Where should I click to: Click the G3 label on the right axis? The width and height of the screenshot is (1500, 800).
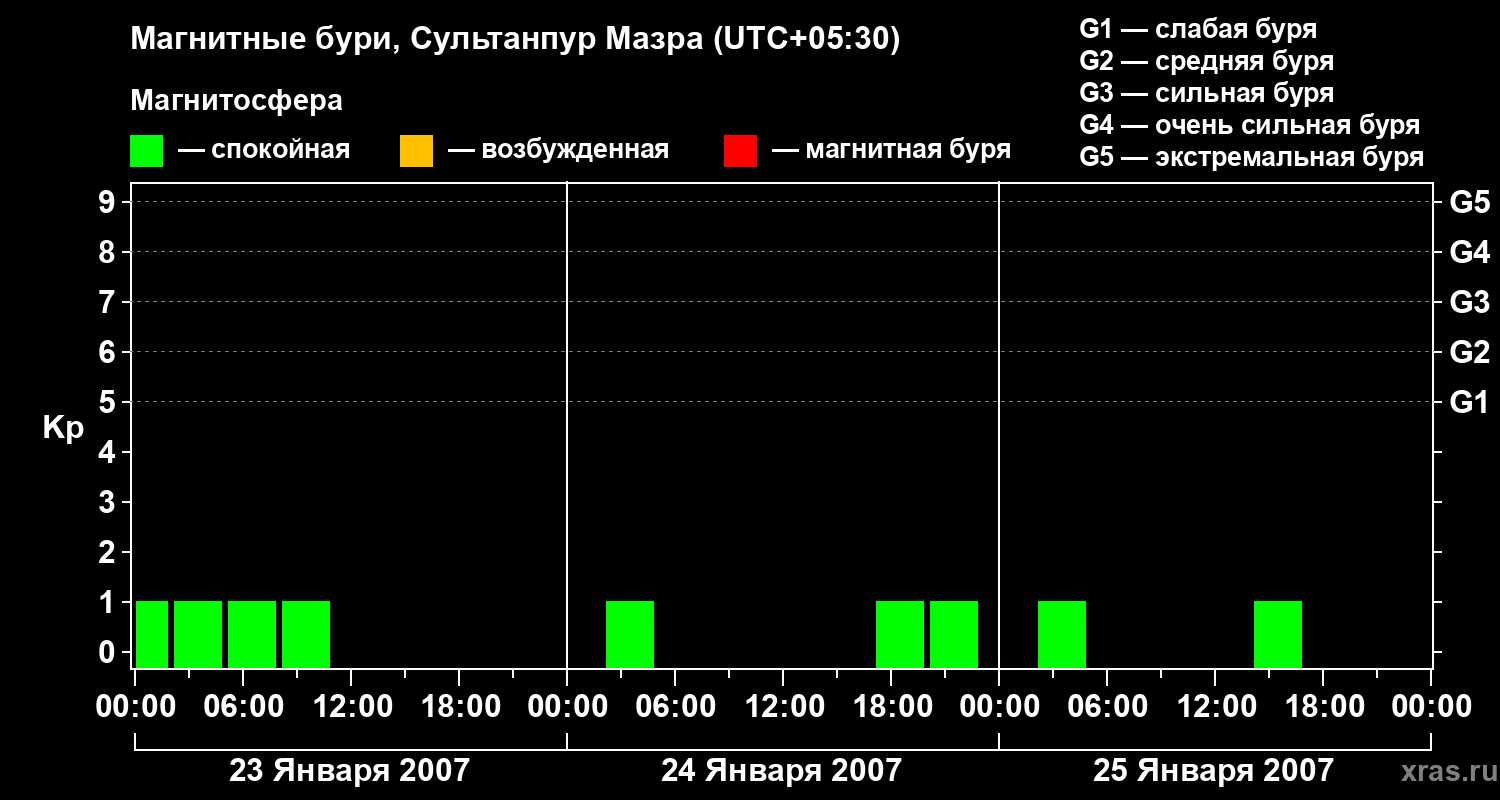click(1469, 302)
